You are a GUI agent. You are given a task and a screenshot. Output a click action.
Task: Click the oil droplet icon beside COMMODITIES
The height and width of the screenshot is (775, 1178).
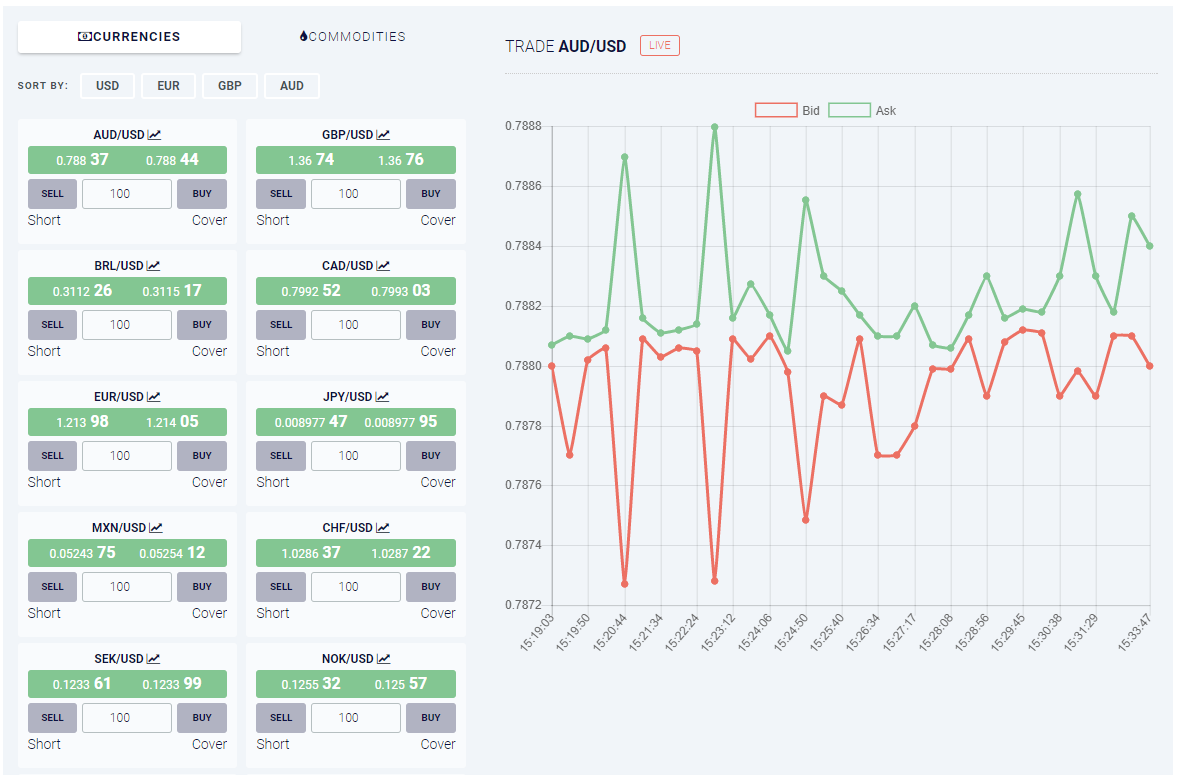(x=304, y=36)
